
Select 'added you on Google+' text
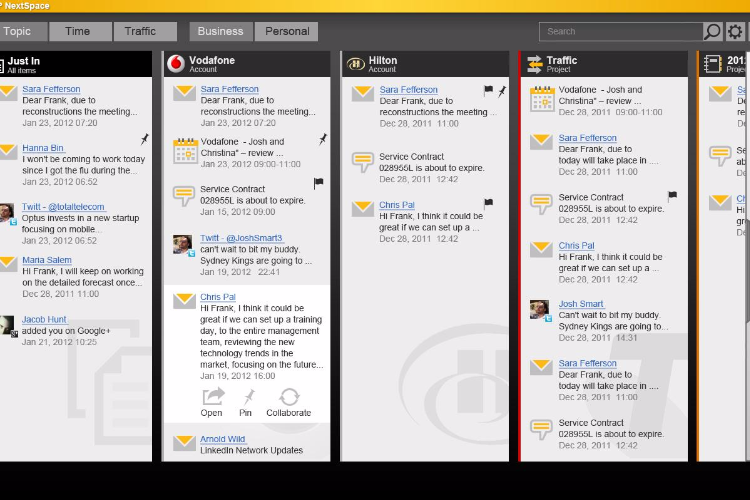tap(66, 331)
